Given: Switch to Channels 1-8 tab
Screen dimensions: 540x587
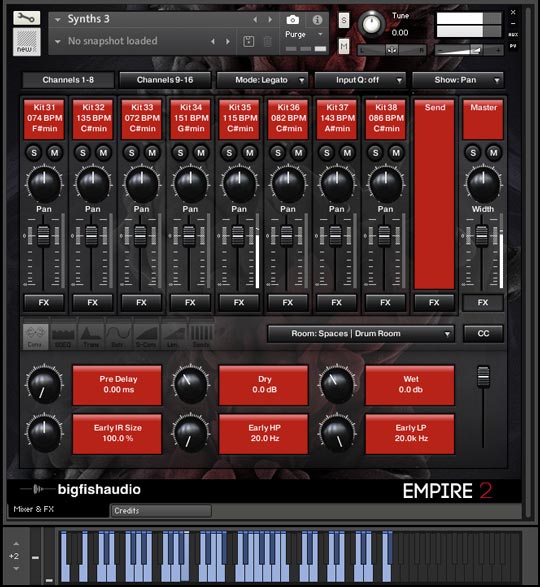Looking at the screenshot, I should coord(68,80).
